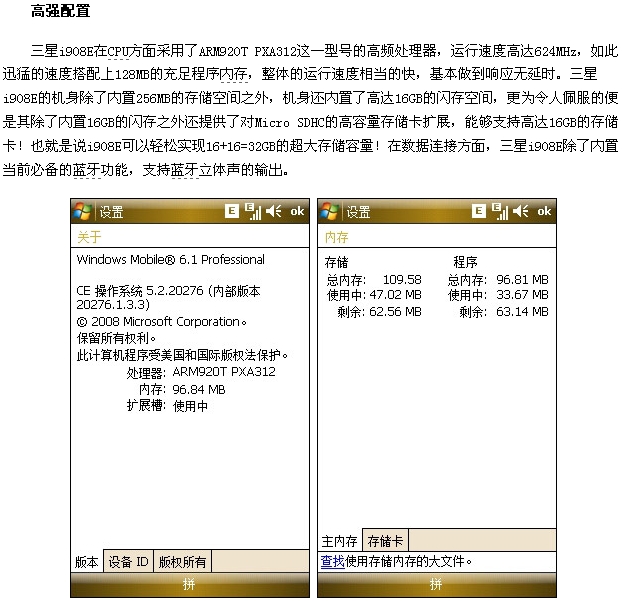Screen dimensions: 622x601
Task: Click the first underlined 蓝牙 keyword
Action: coord(87,170)
